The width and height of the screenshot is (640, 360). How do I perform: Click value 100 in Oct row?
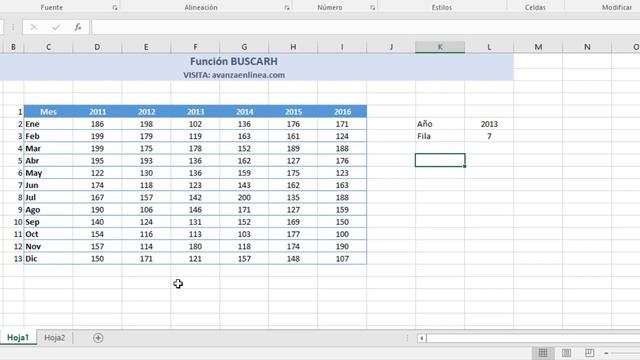pyautogui.click(x=342, y=234)
